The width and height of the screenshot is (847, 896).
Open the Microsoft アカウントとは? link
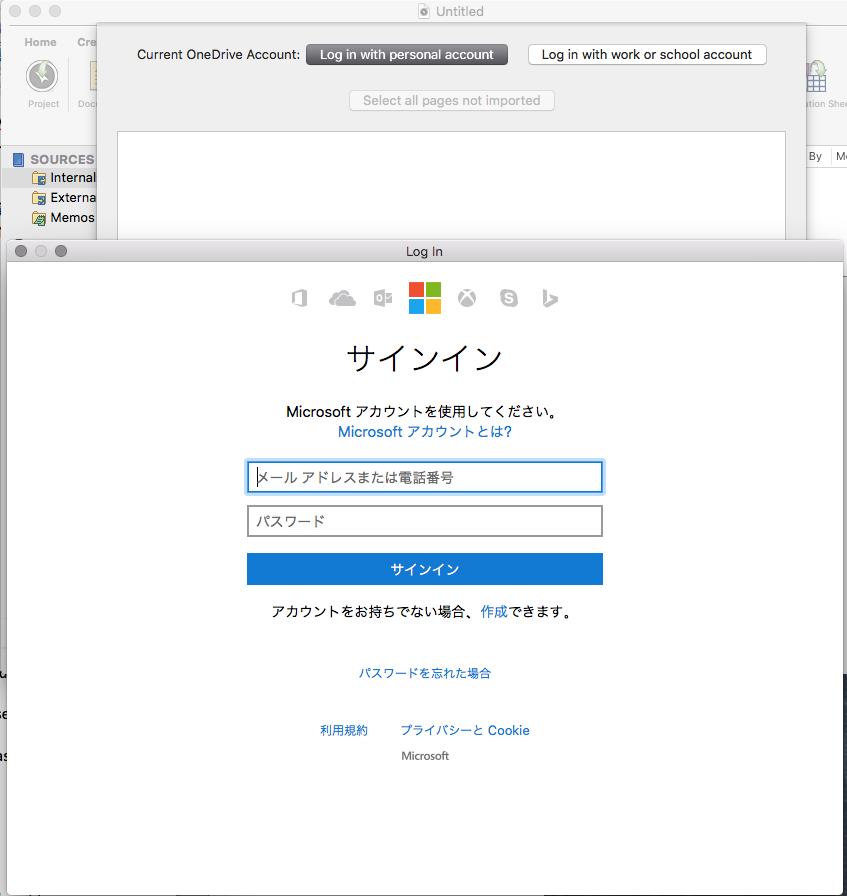point(425,432)
